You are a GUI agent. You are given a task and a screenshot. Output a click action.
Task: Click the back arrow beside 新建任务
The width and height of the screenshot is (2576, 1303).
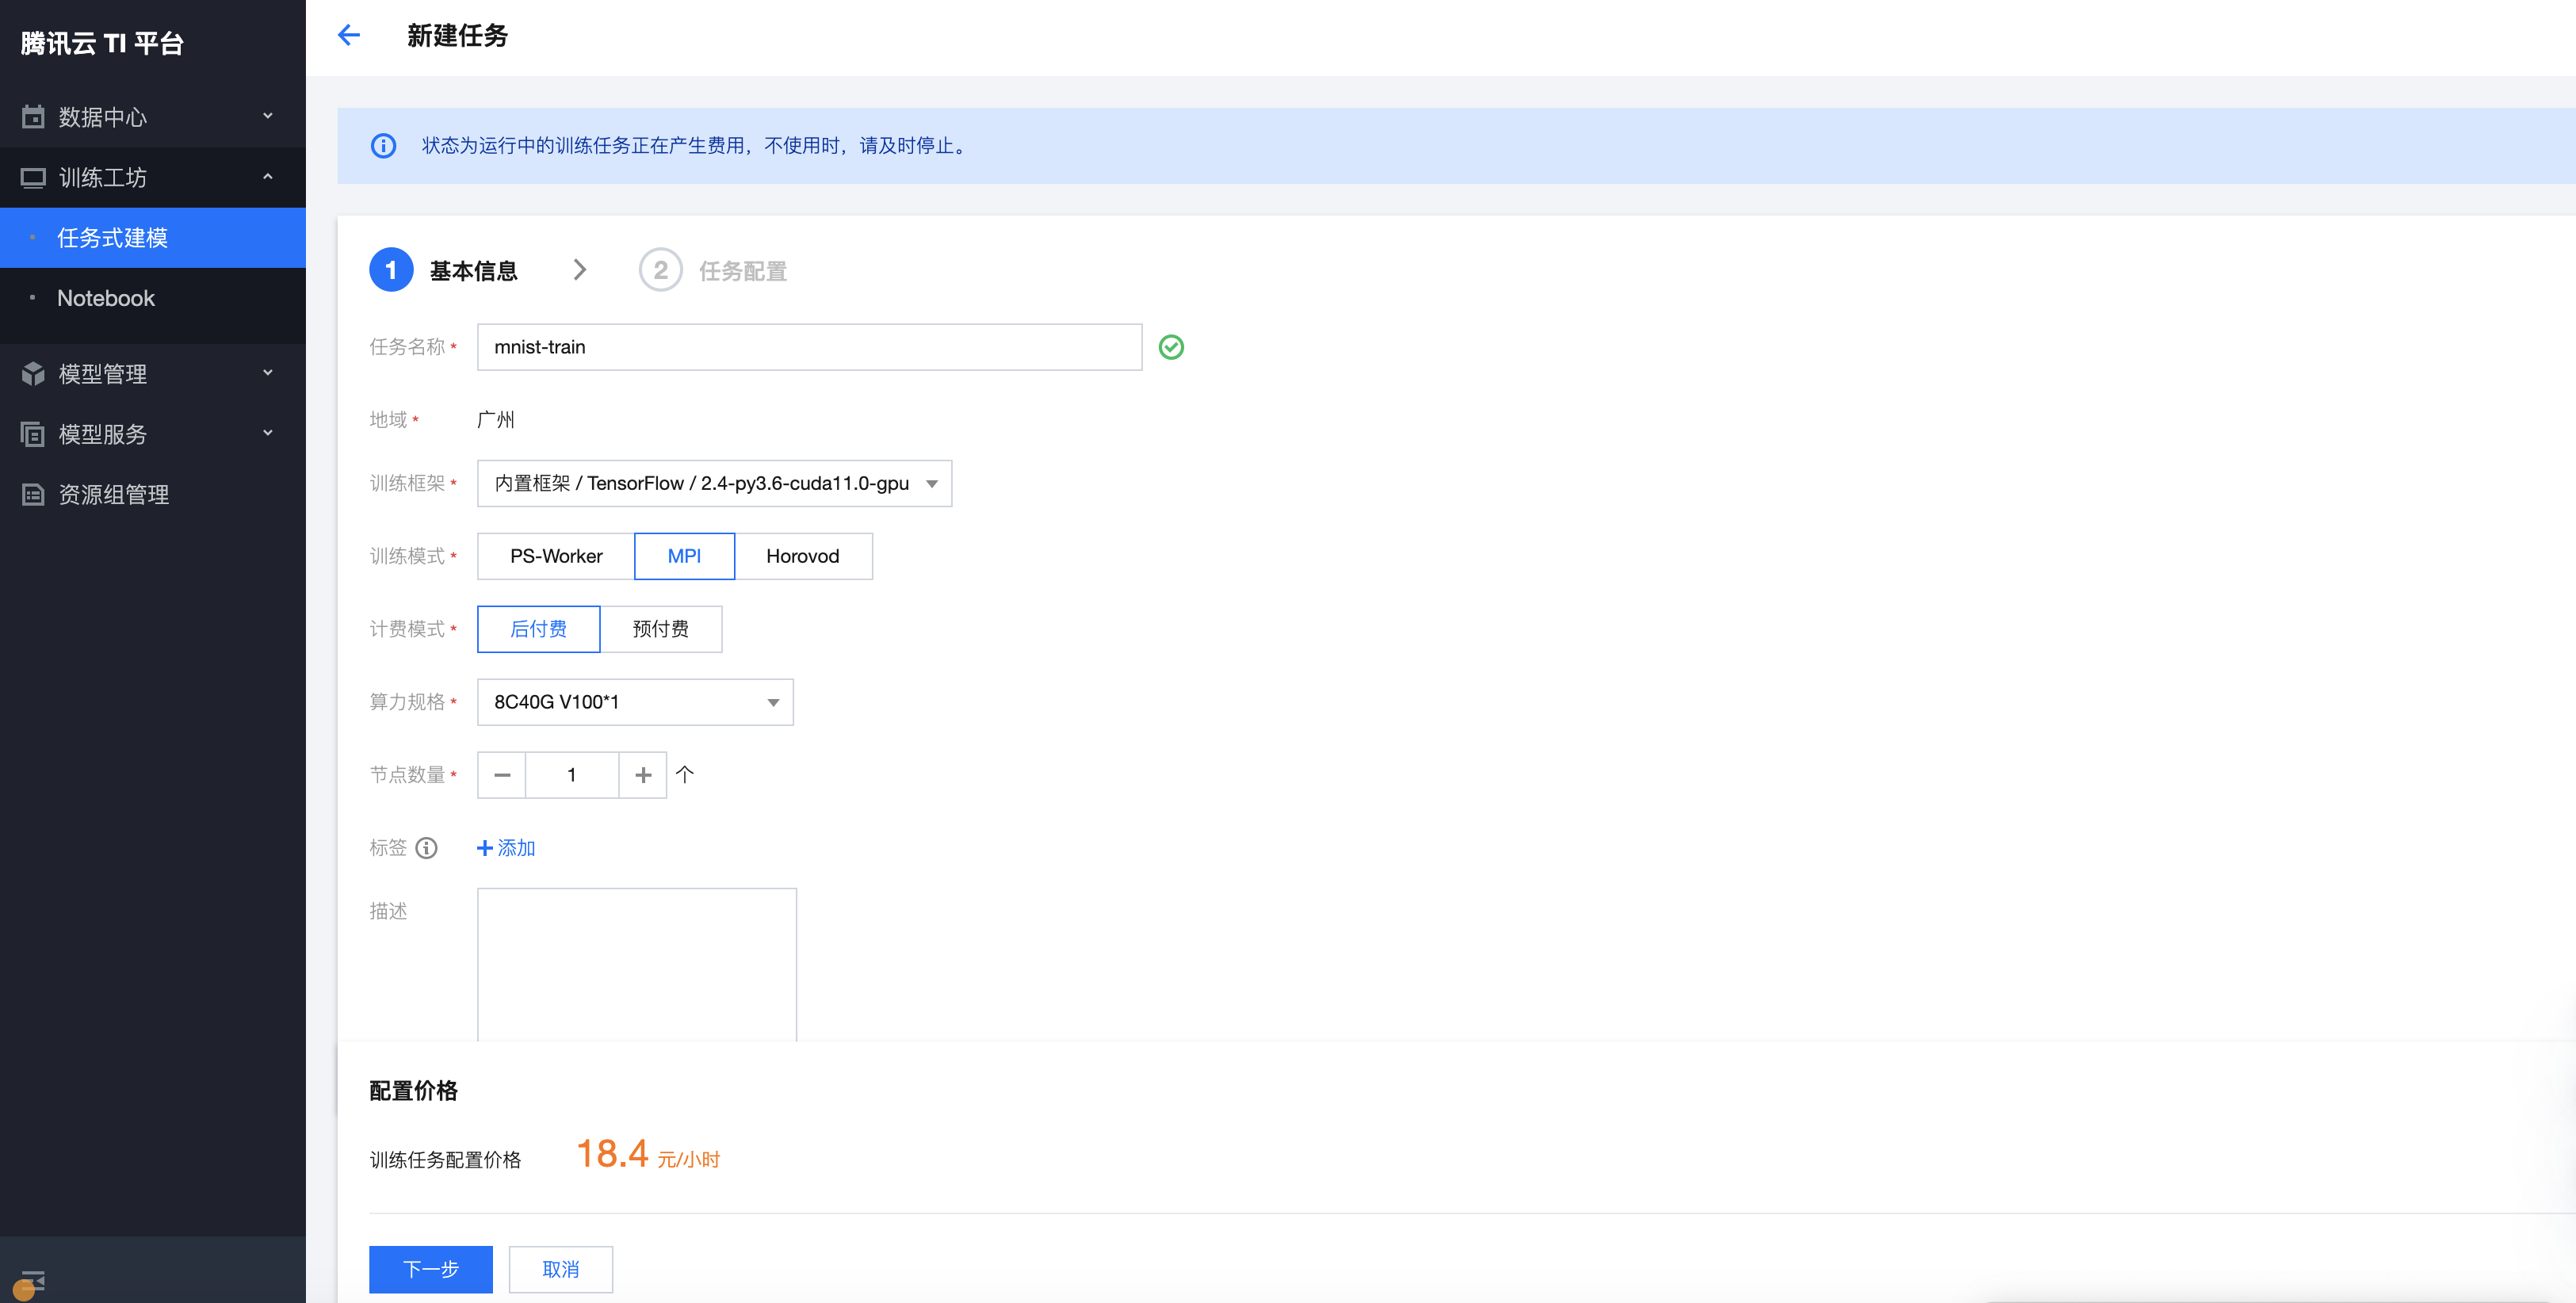tap(348, 36)
